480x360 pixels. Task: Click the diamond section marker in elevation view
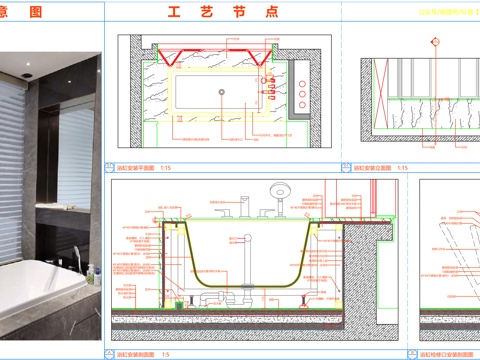click(435, 42)
